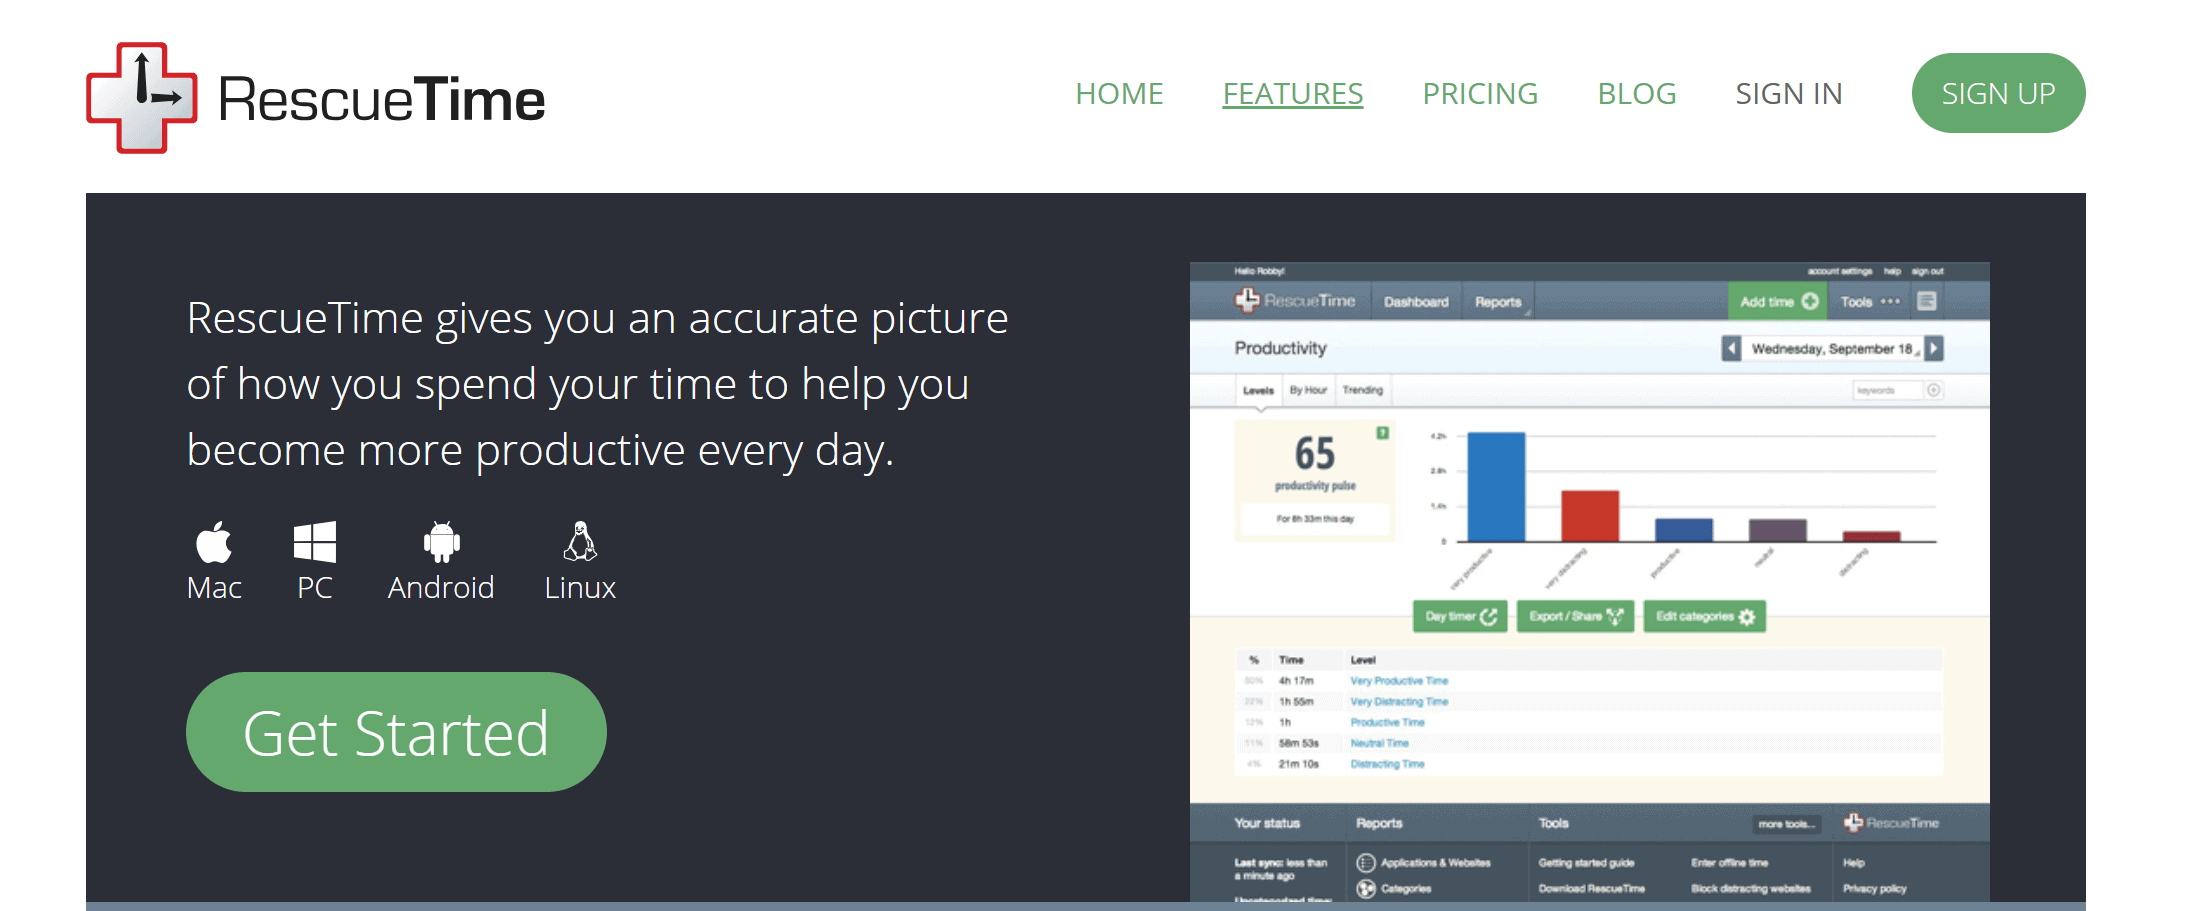Click the Download RescueTime link

(1591, 888)
